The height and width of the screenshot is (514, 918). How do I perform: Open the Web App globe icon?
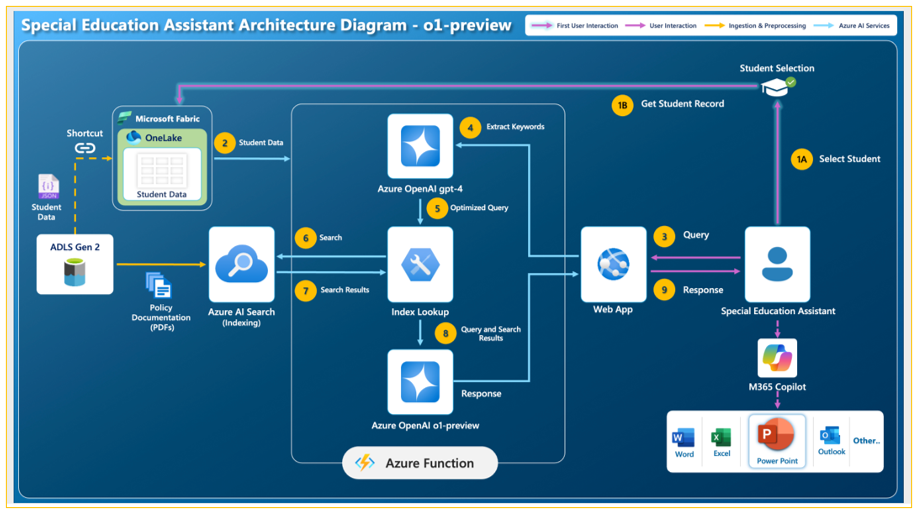(613, 265)
